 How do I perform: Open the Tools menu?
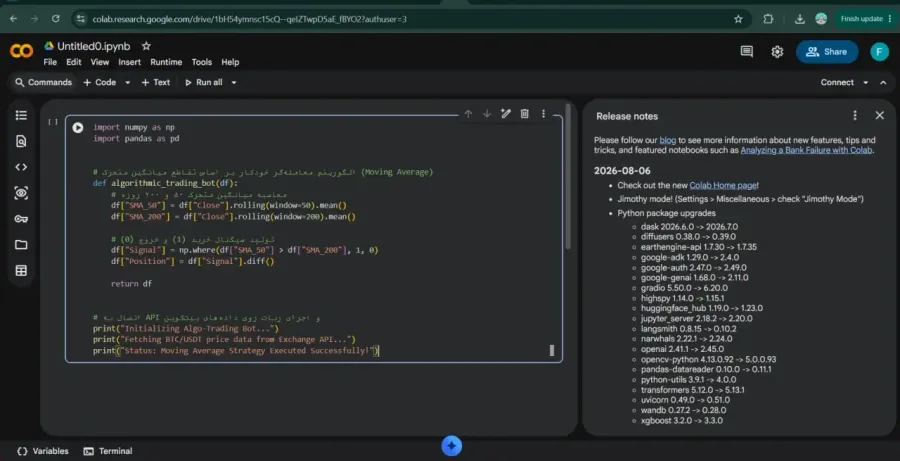201,62
